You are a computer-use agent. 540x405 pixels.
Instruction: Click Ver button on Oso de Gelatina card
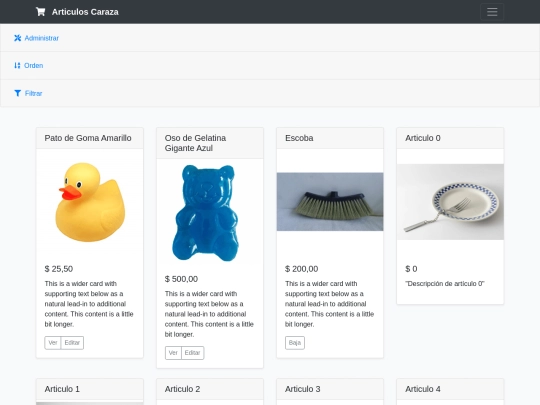(173, 353)
